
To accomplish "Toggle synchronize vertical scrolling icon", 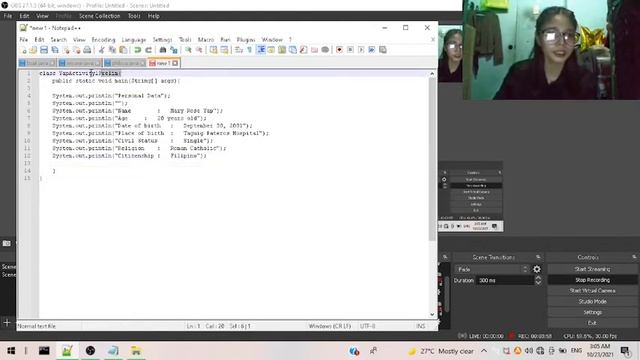I will [213, 50].
